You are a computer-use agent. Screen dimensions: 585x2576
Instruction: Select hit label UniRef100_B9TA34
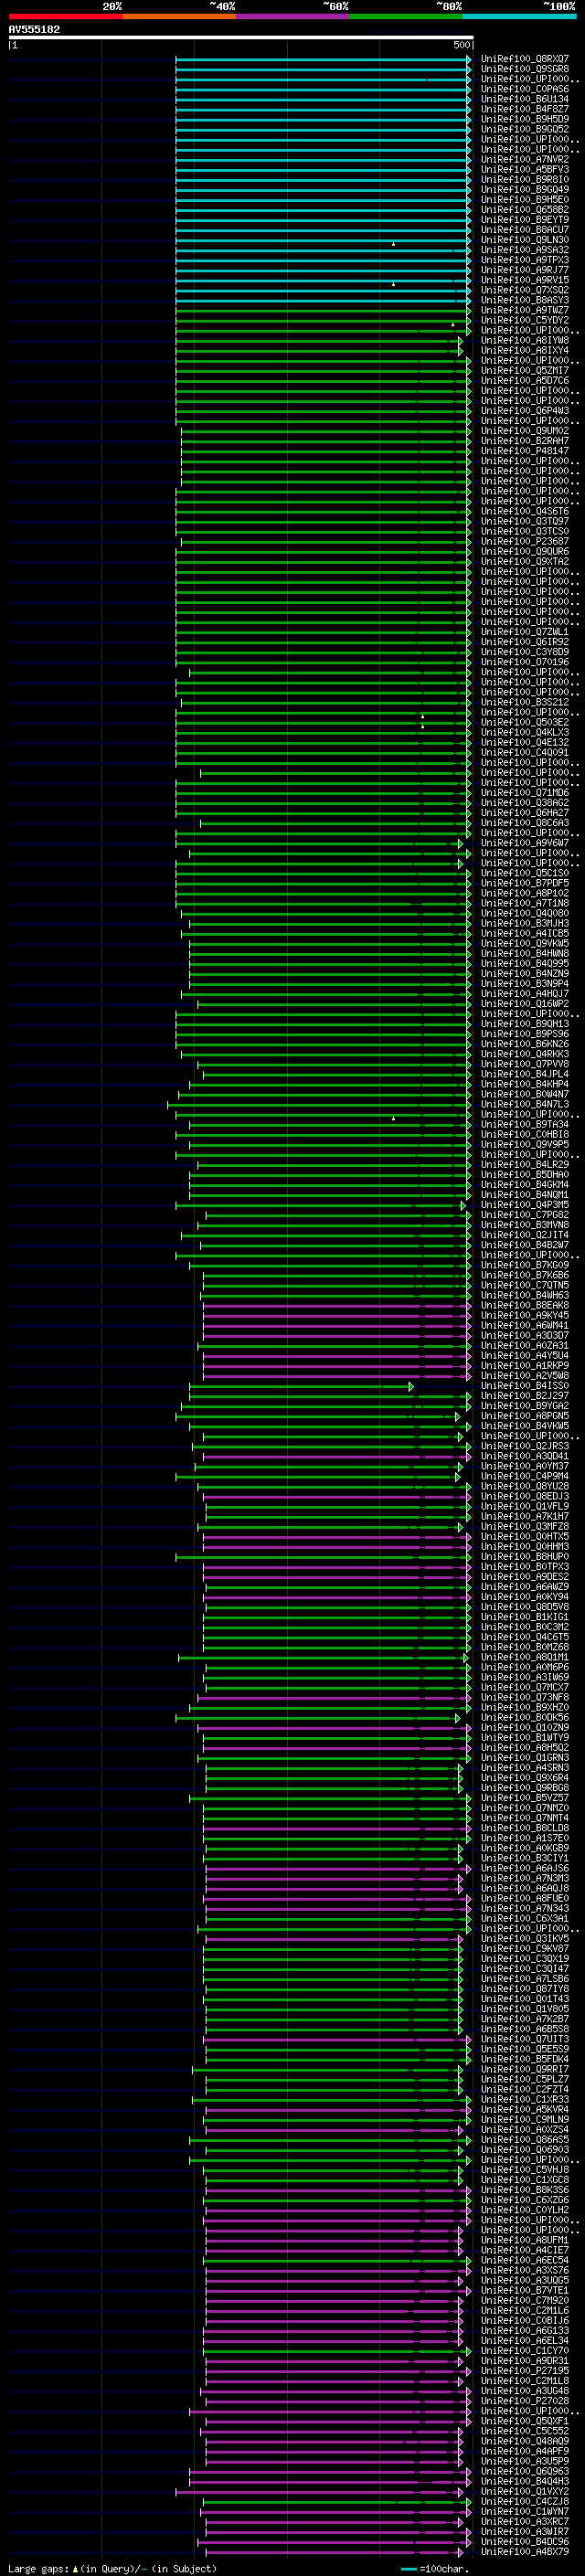(x=524, y=1124)
